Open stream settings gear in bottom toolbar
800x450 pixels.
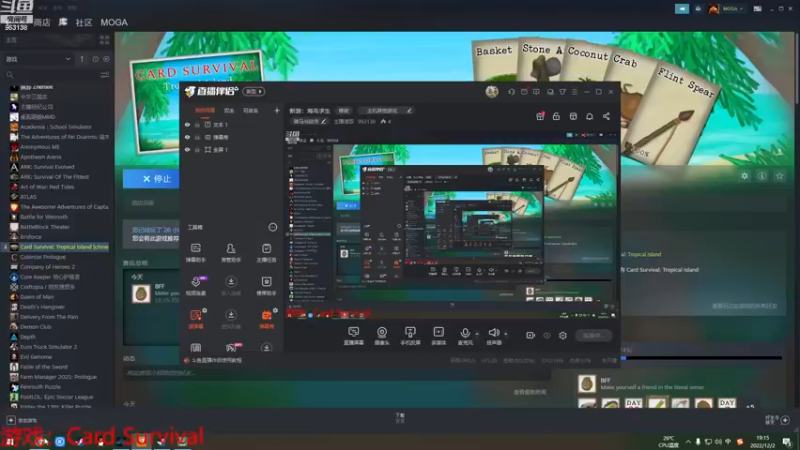(x=563, y=335)
